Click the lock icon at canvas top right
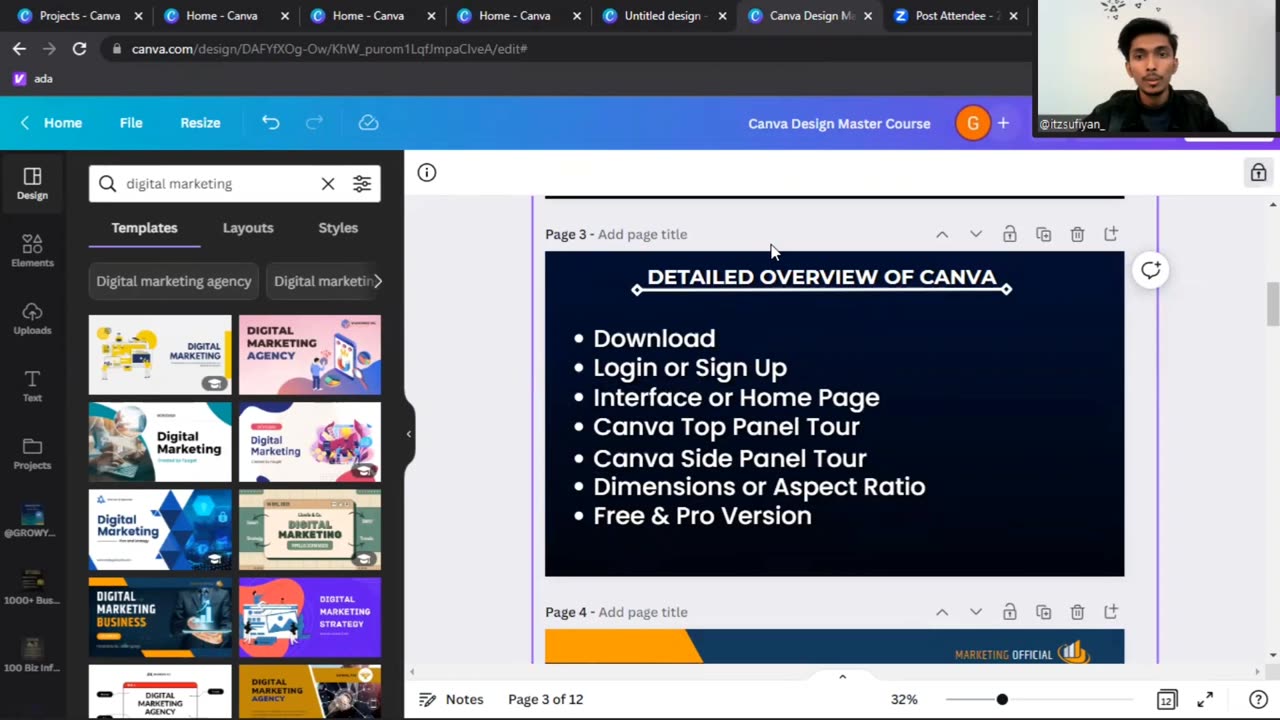The height and width of the screenshot is (720, 1280). coord(1258,172)
